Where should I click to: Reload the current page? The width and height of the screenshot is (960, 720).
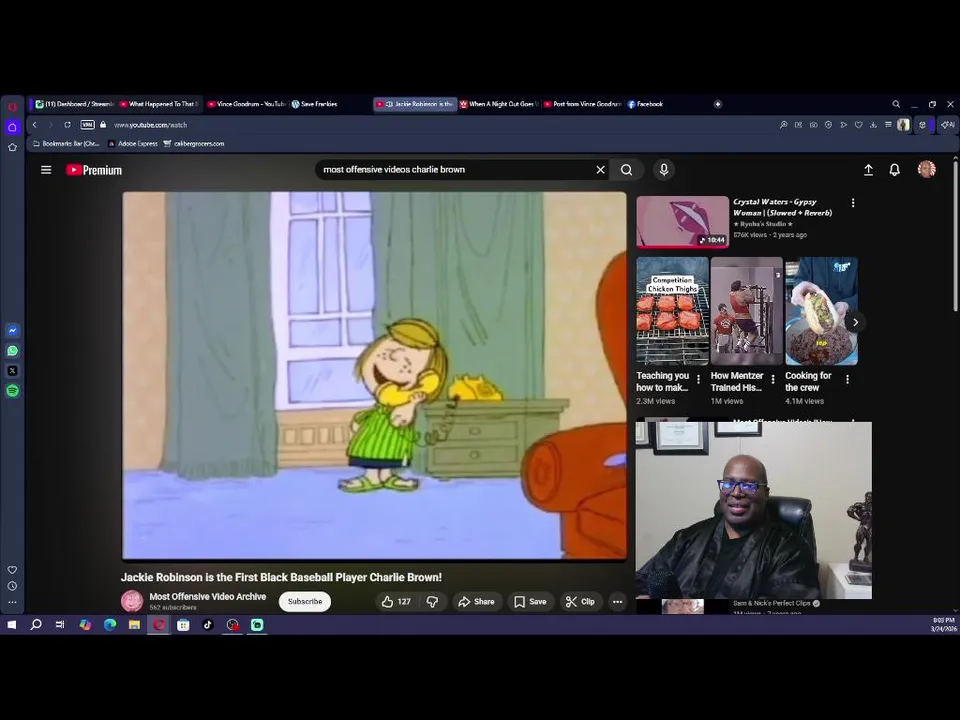67,125
